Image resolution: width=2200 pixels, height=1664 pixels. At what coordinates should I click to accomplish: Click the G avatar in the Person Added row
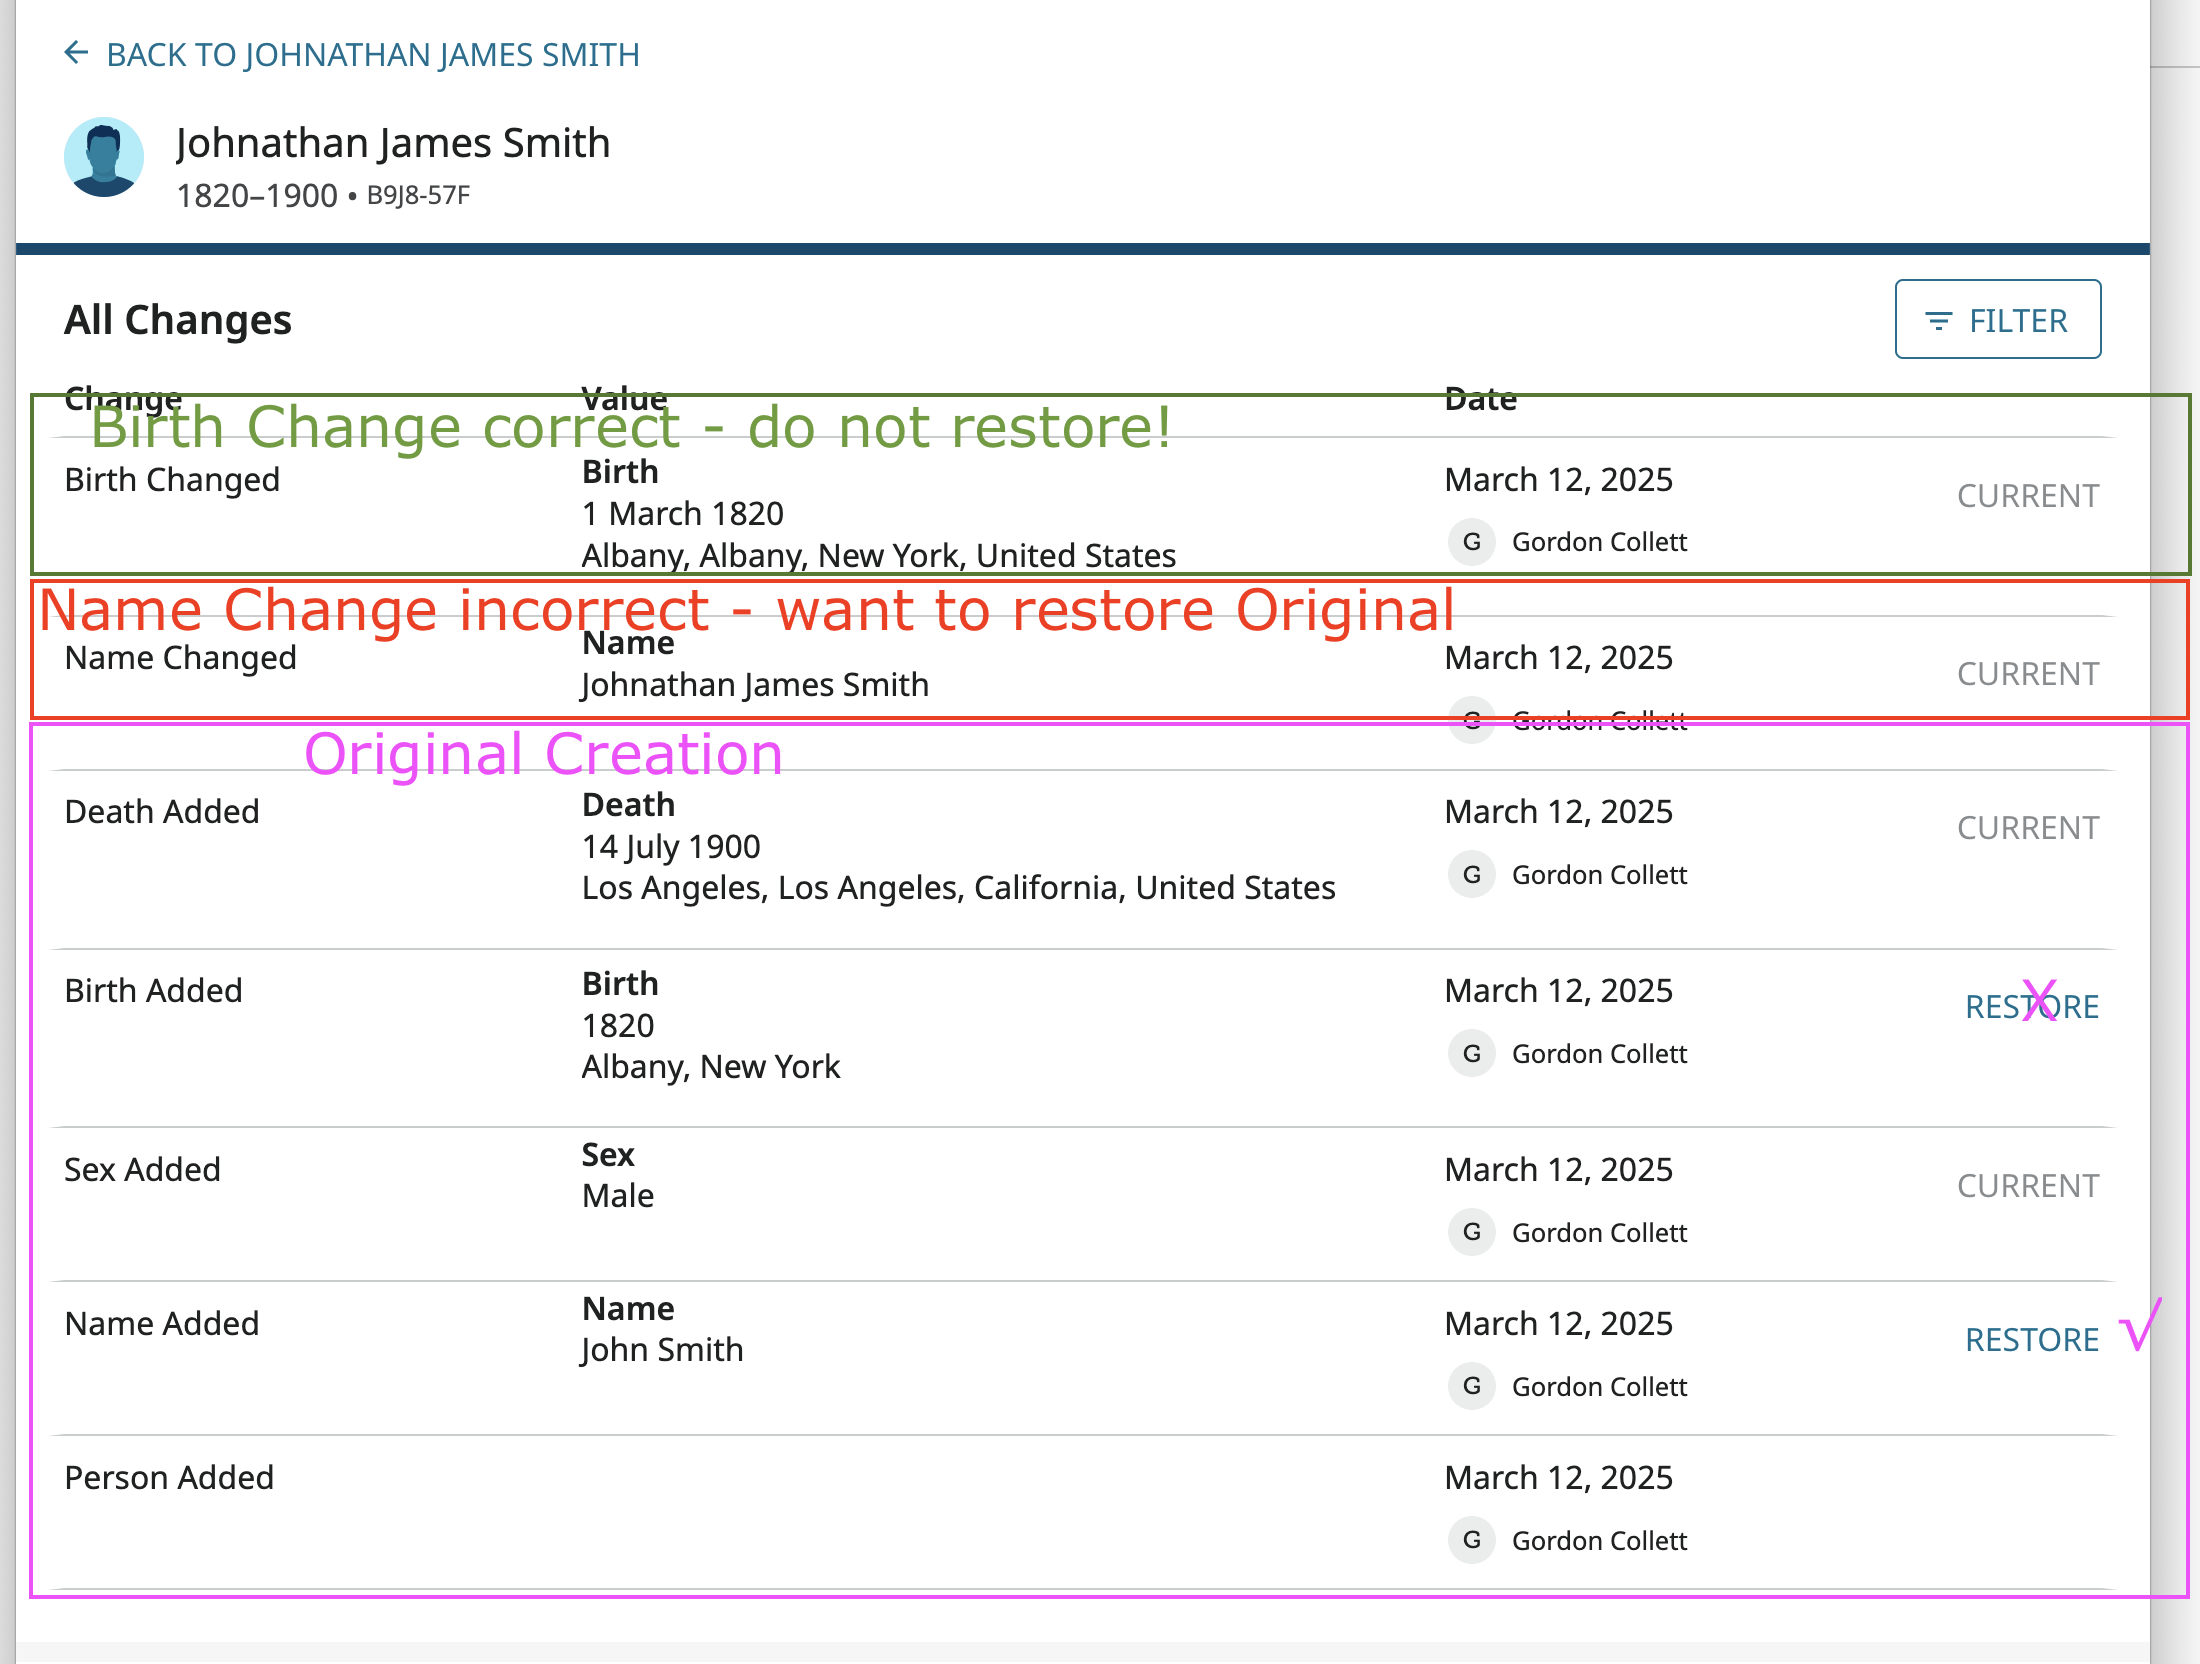(x=1471, y=1540)
